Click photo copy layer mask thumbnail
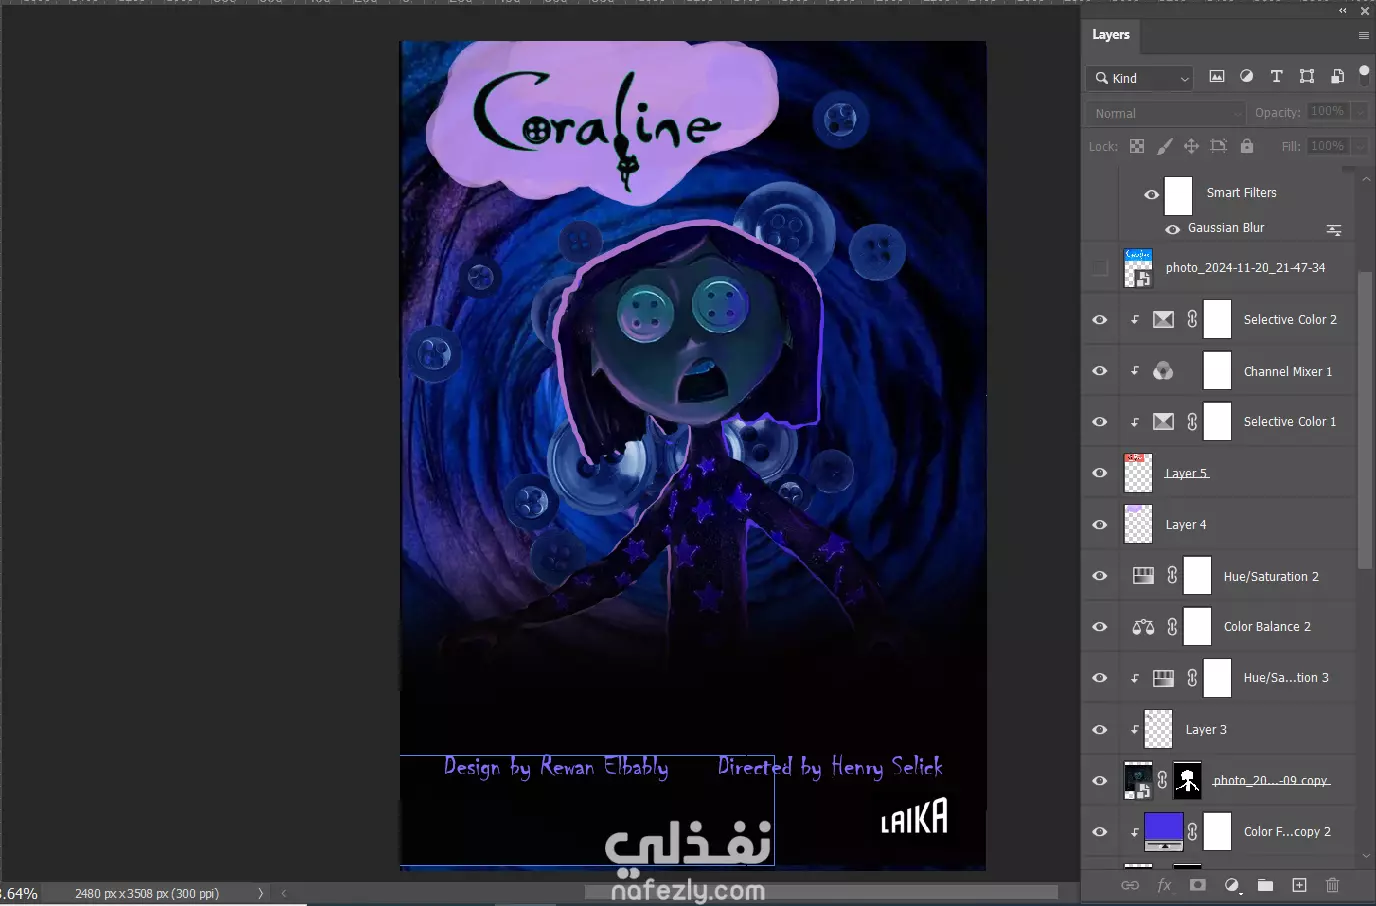The image size is (1376, 906). pos(1187,780)
